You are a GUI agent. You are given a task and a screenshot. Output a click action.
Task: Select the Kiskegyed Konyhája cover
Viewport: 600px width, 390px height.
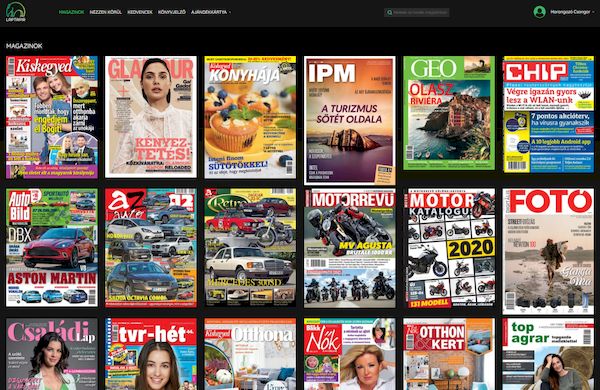250,117
